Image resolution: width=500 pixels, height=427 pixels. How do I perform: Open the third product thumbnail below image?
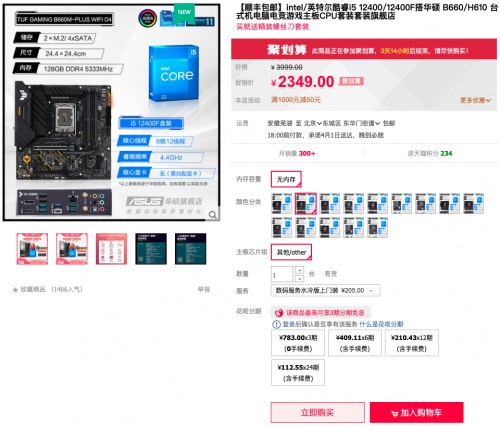tap(112, 249)
